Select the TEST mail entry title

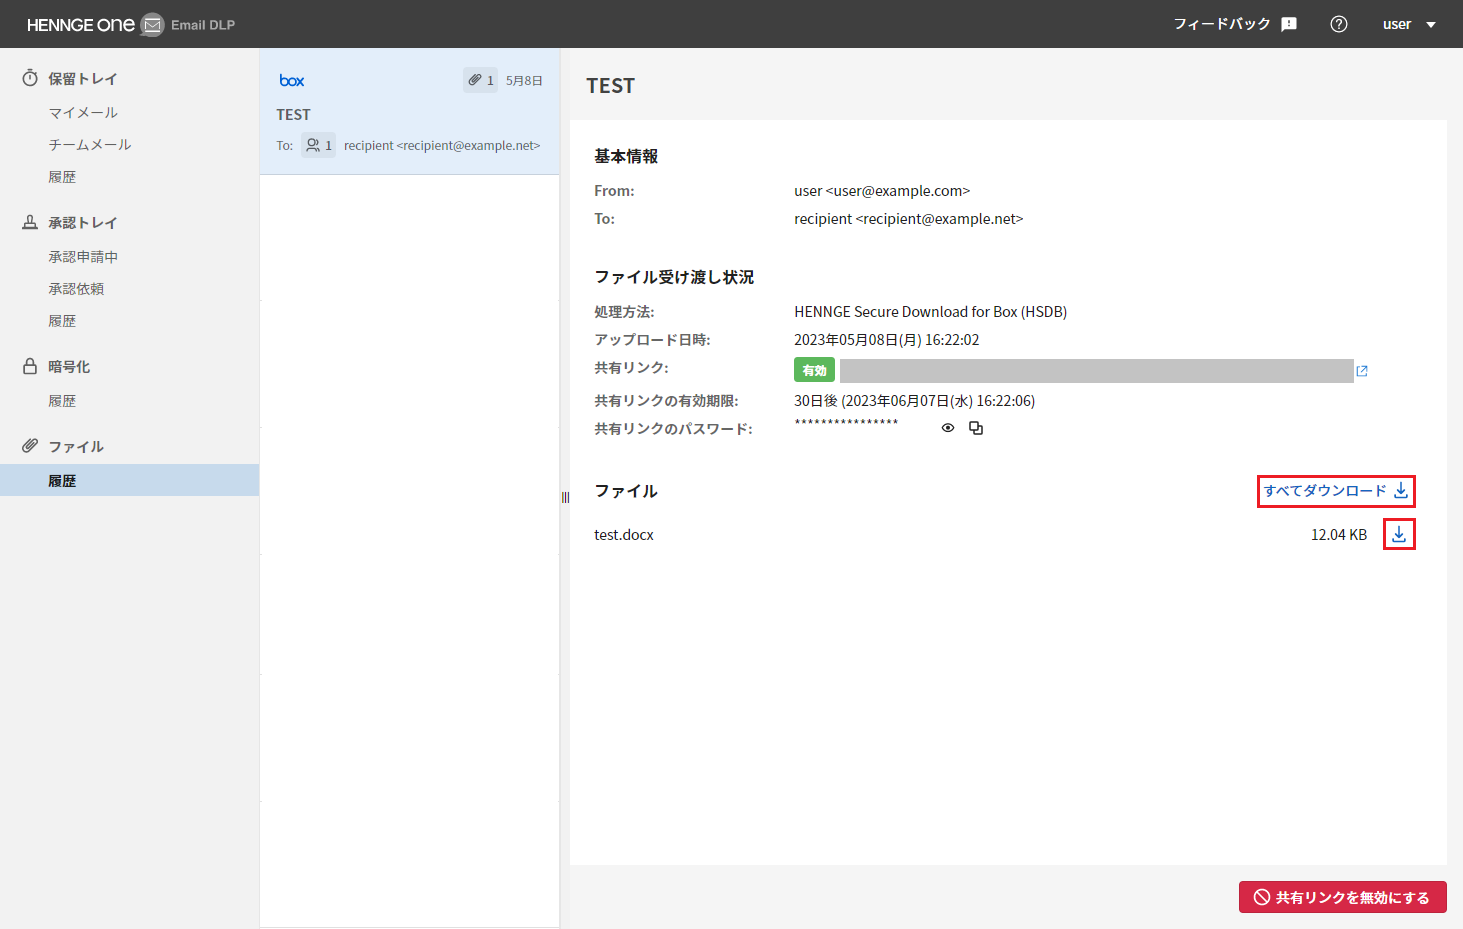pyautogui.click(x=293, y=115)
